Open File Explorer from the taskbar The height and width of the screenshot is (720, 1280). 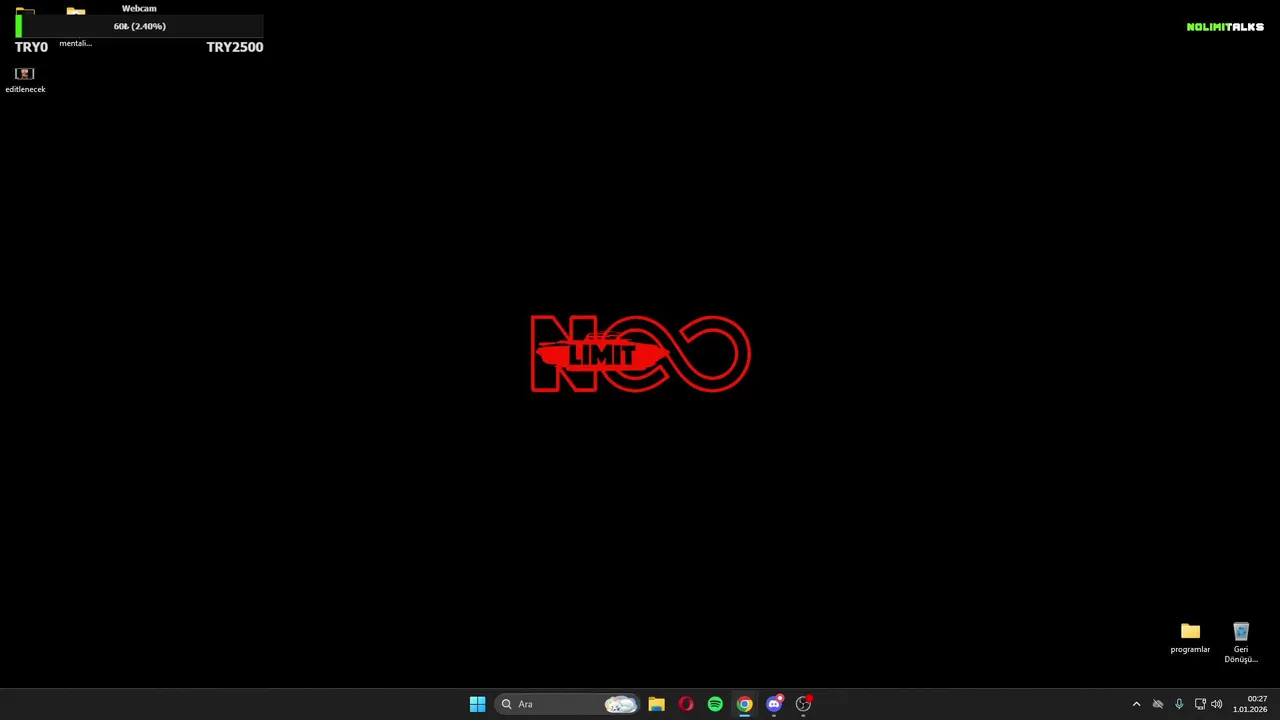click(656, 704)
